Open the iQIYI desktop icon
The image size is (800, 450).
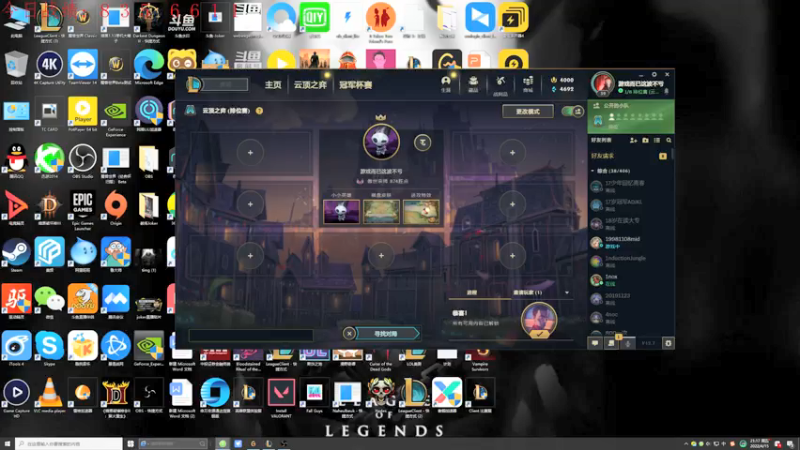[314, 20]
